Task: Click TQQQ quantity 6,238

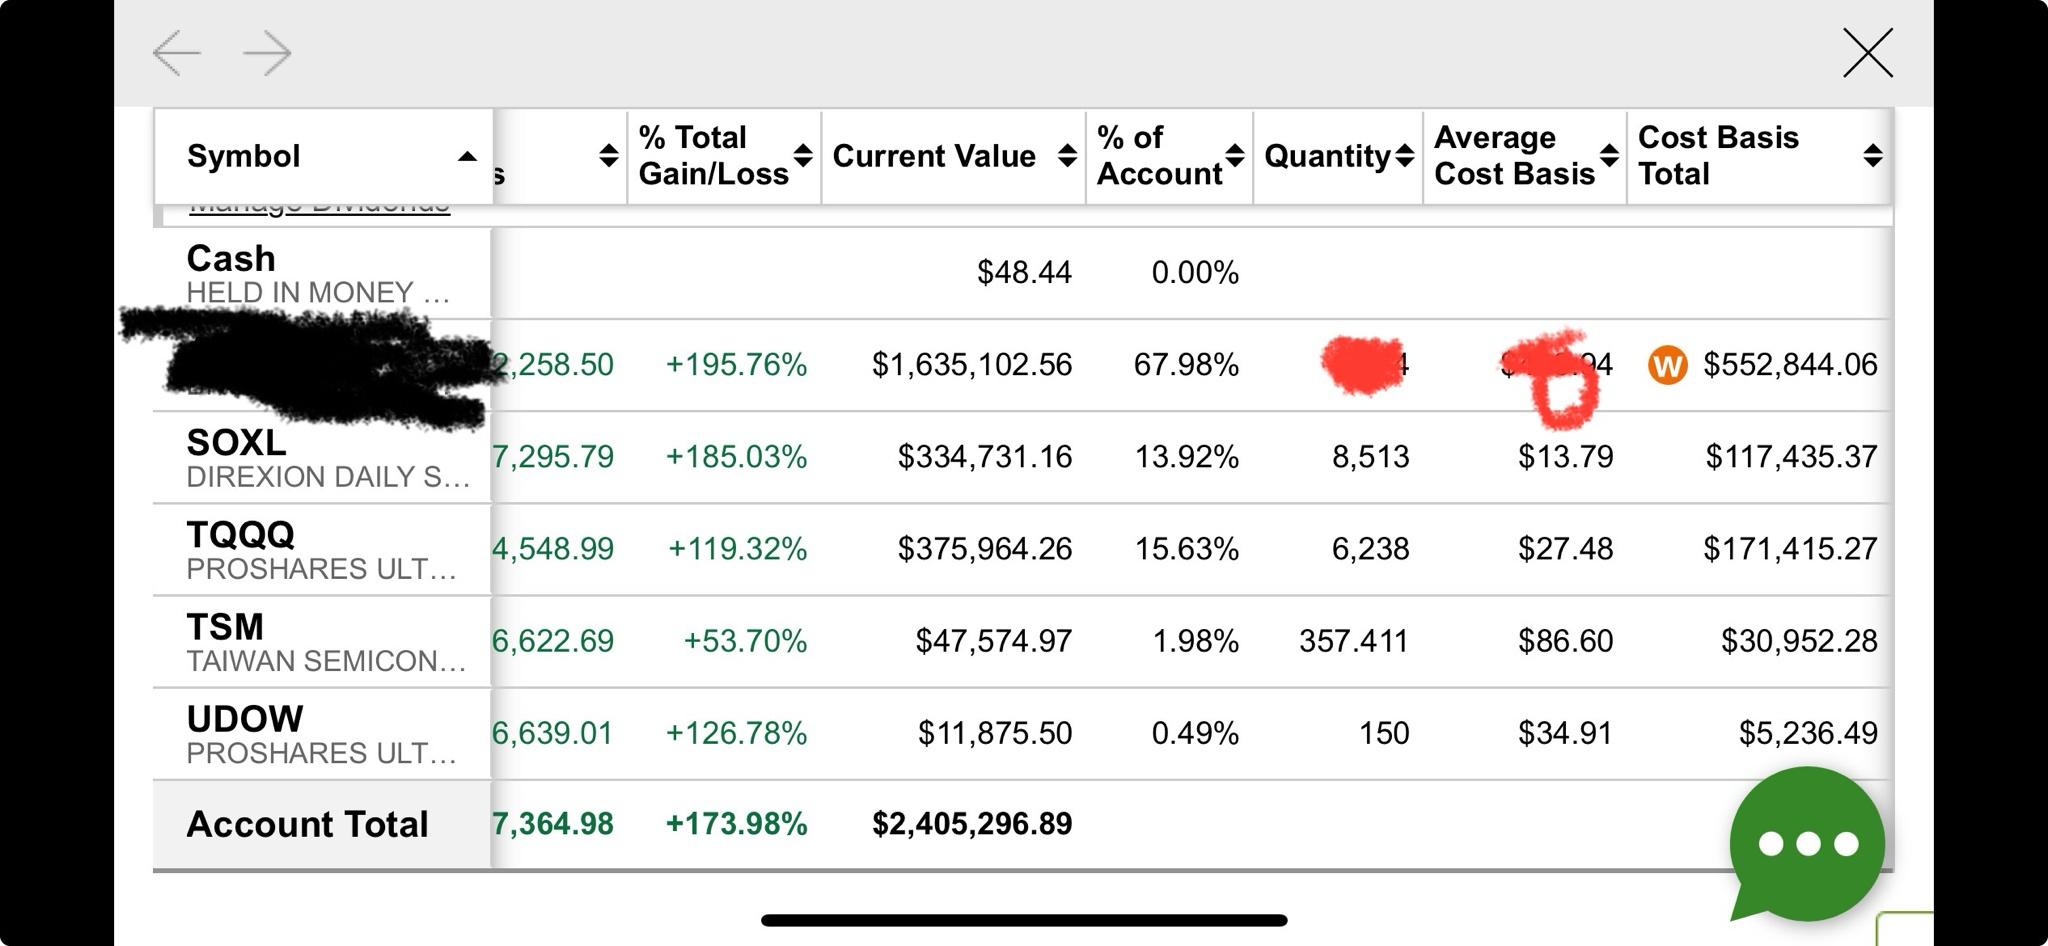Action: (1370, 549)
